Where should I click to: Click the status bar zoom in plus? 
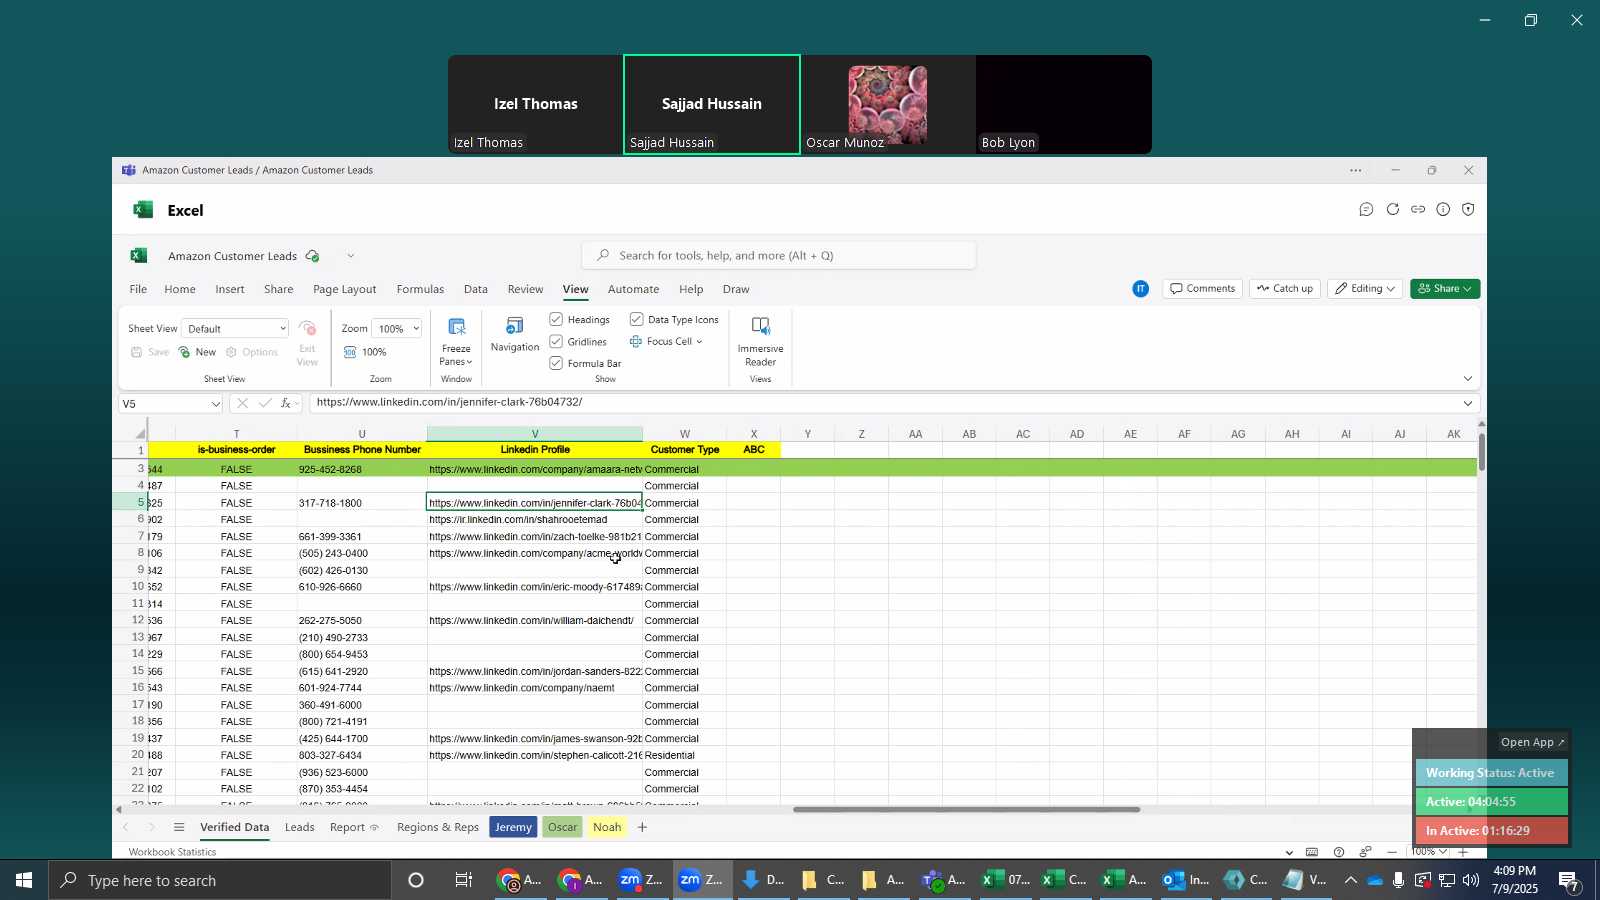coord(1463,853)
